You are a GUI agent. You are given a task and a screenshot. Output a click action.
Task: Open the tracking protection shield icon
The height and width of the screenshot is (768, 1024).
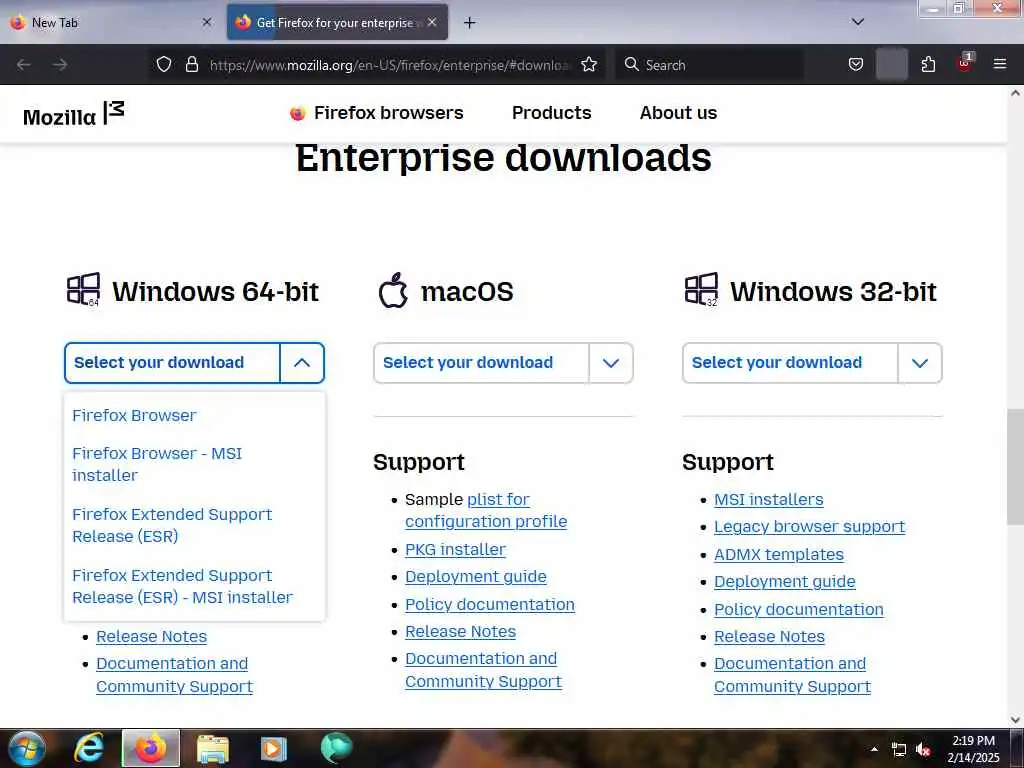coord(164,65)
